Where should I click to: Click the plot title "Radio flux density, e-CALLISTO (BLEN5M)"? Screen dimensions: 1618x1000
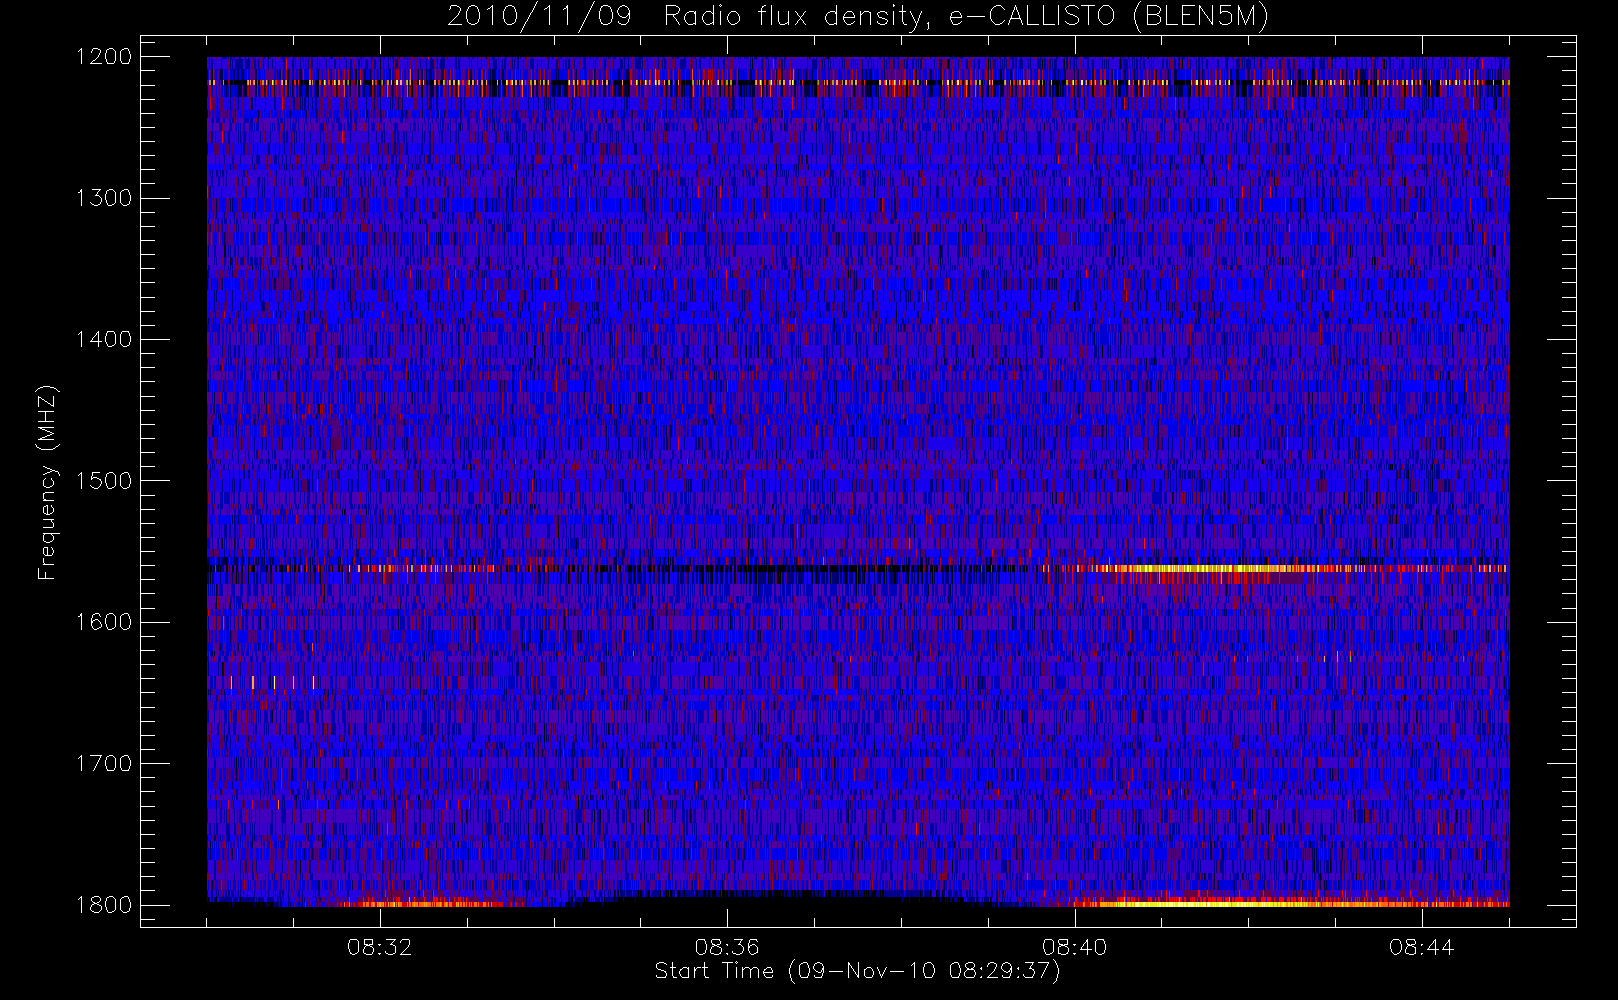(x=966, y=17)
